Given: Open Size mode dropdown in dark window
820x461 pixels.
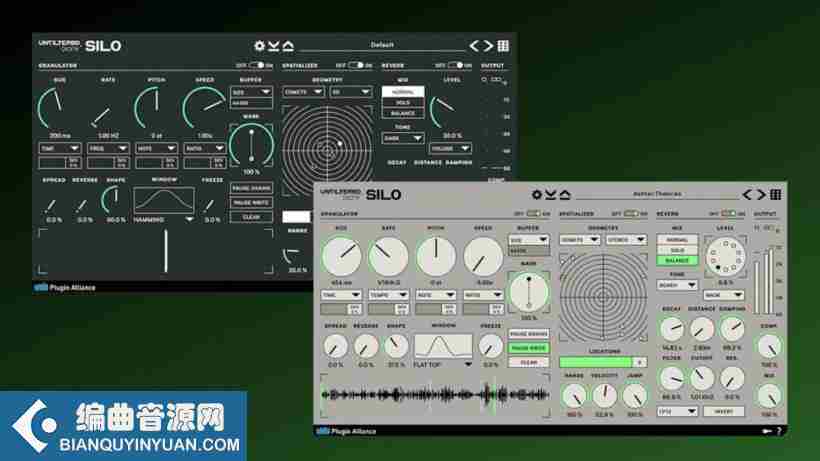Looking at the screenshot, I should [x=59, y=148].
